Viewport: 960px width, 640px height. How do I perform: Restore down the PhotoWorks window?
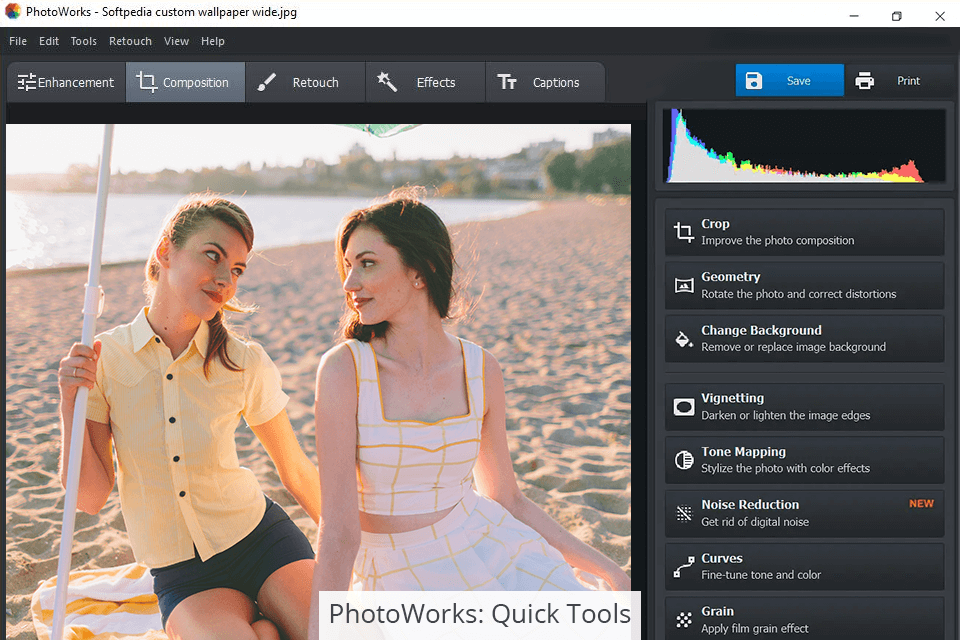point(896,16)
